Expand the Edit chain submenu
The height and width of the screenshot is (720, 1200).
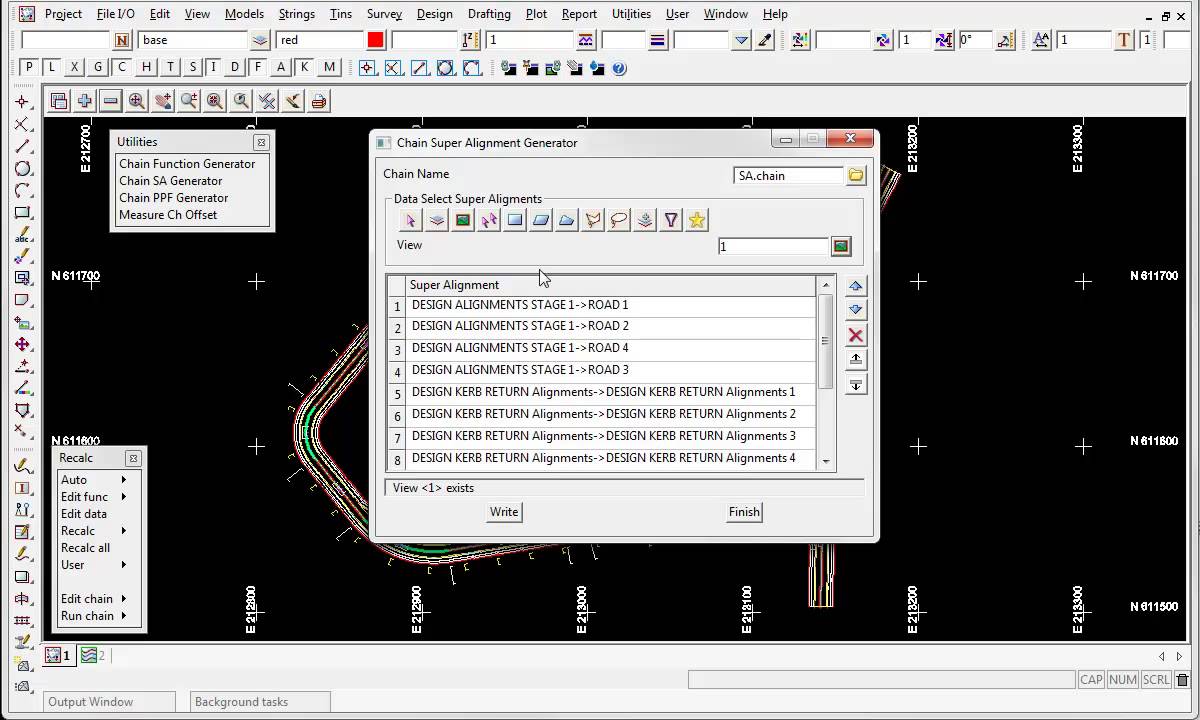124,599
